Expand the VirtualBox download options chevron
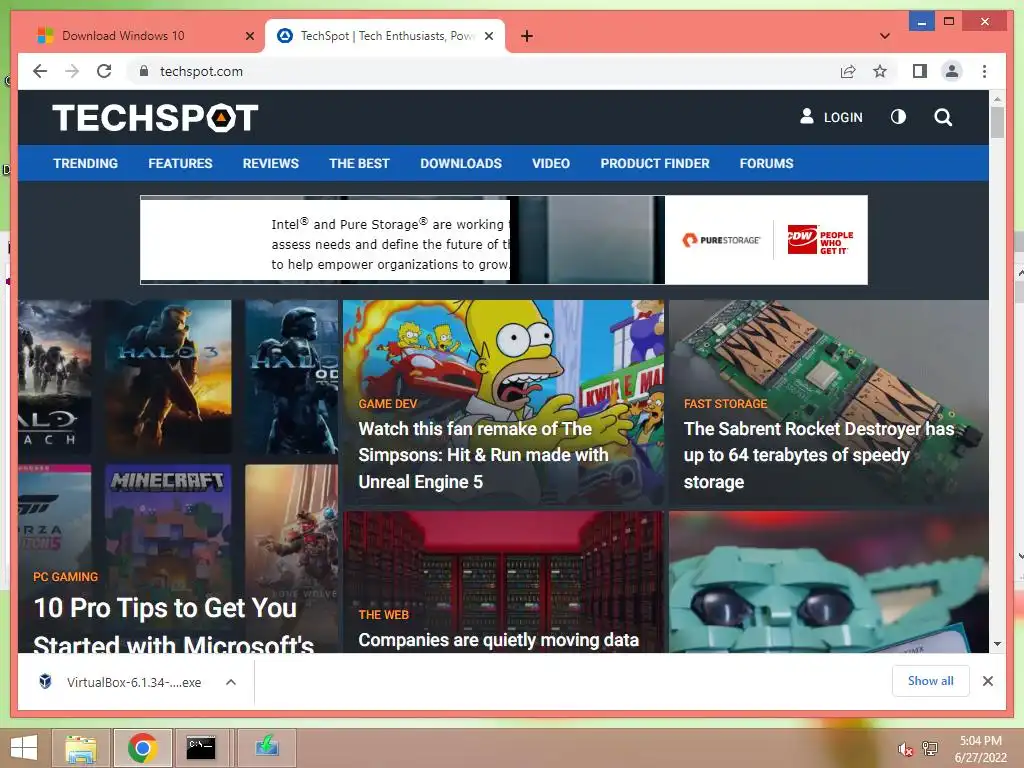Viewport: 1024px width, 768px height. (231, 682)
